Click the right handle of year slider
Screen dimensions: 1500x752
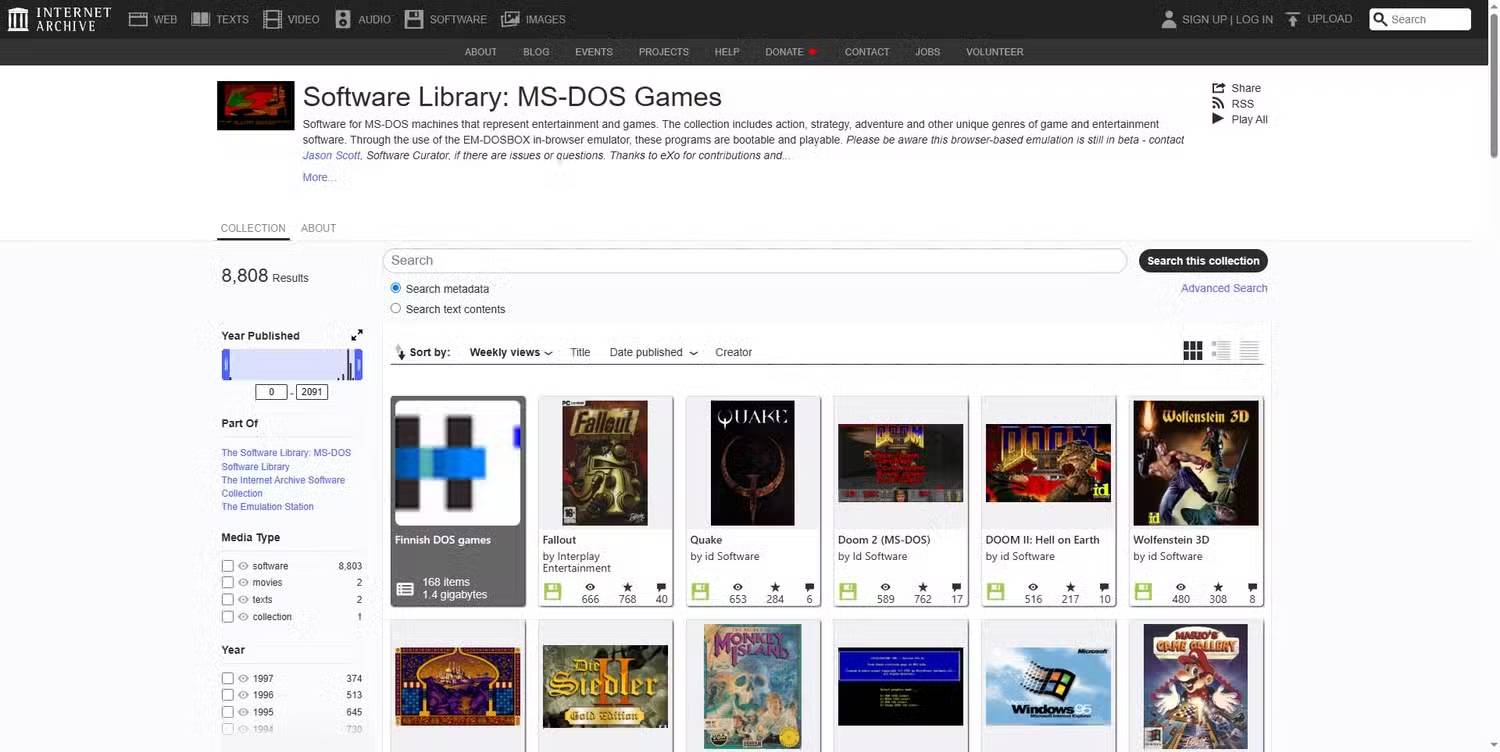(x=358, y=365)
